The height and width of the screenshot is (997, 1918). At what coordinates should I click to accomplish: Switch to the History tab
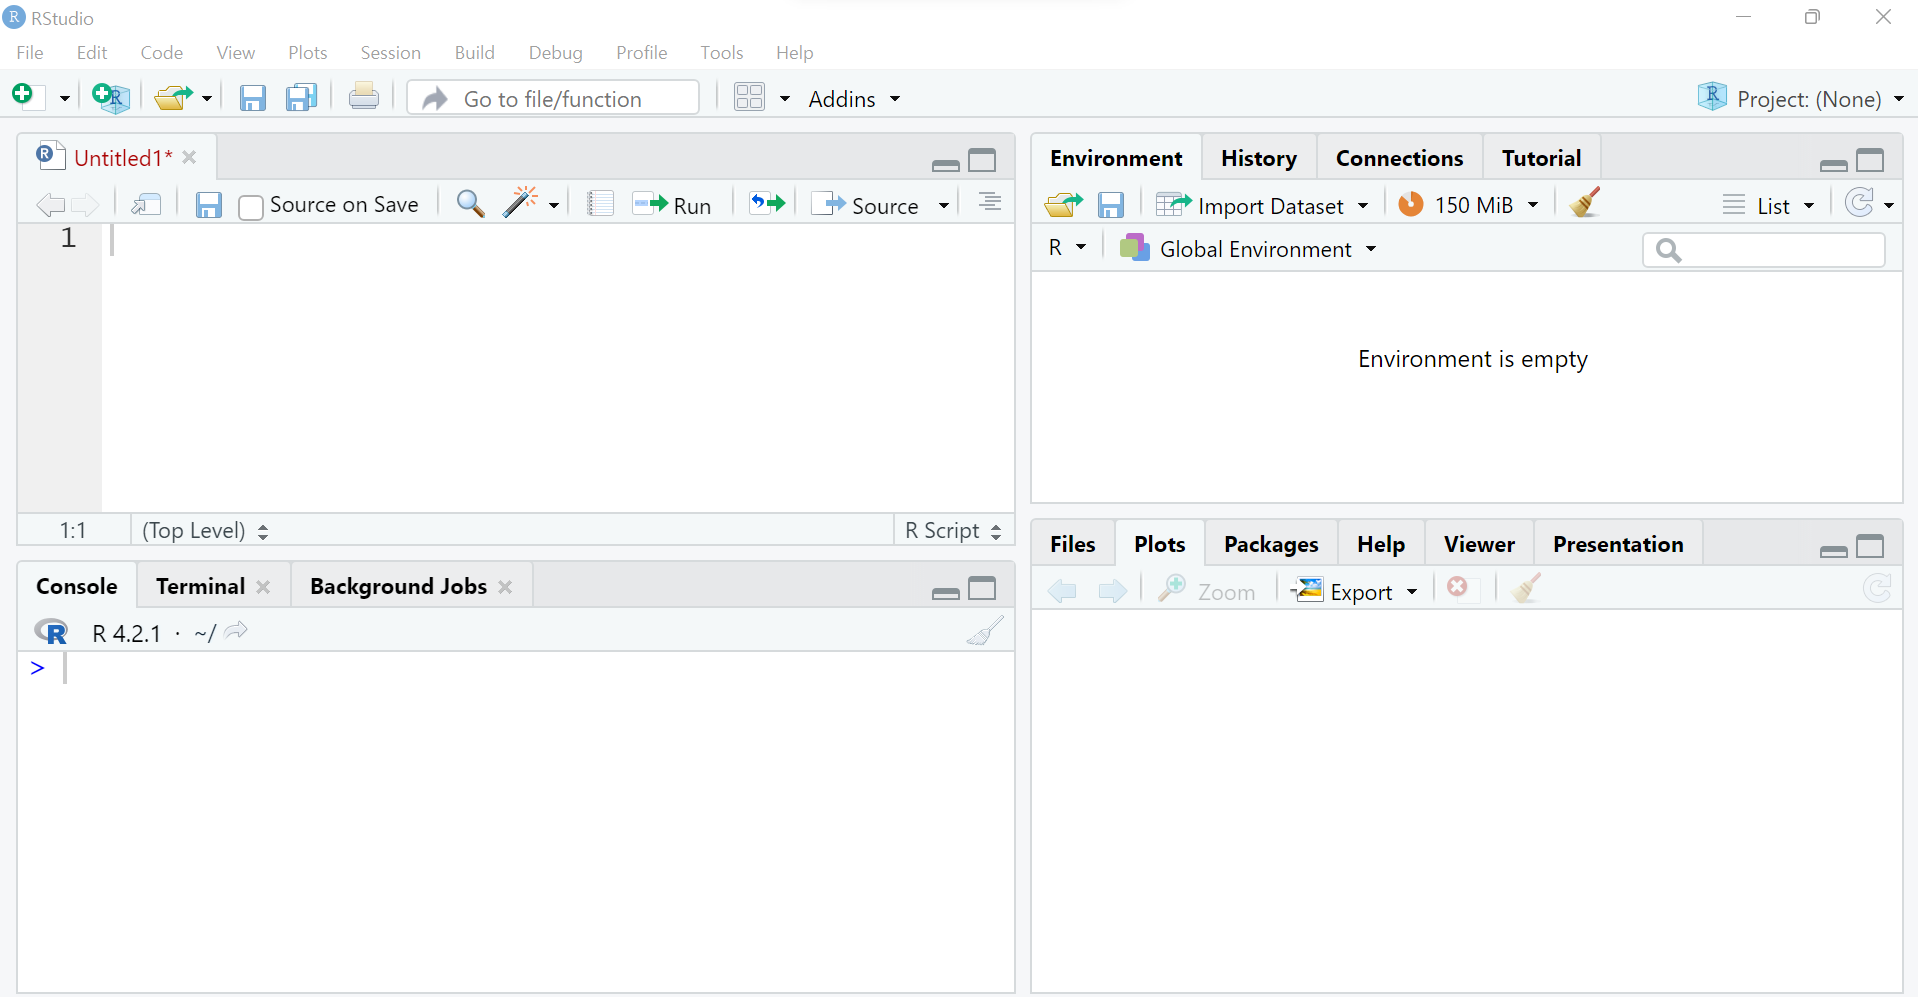pyautogui.click(x=1258, y=158)
